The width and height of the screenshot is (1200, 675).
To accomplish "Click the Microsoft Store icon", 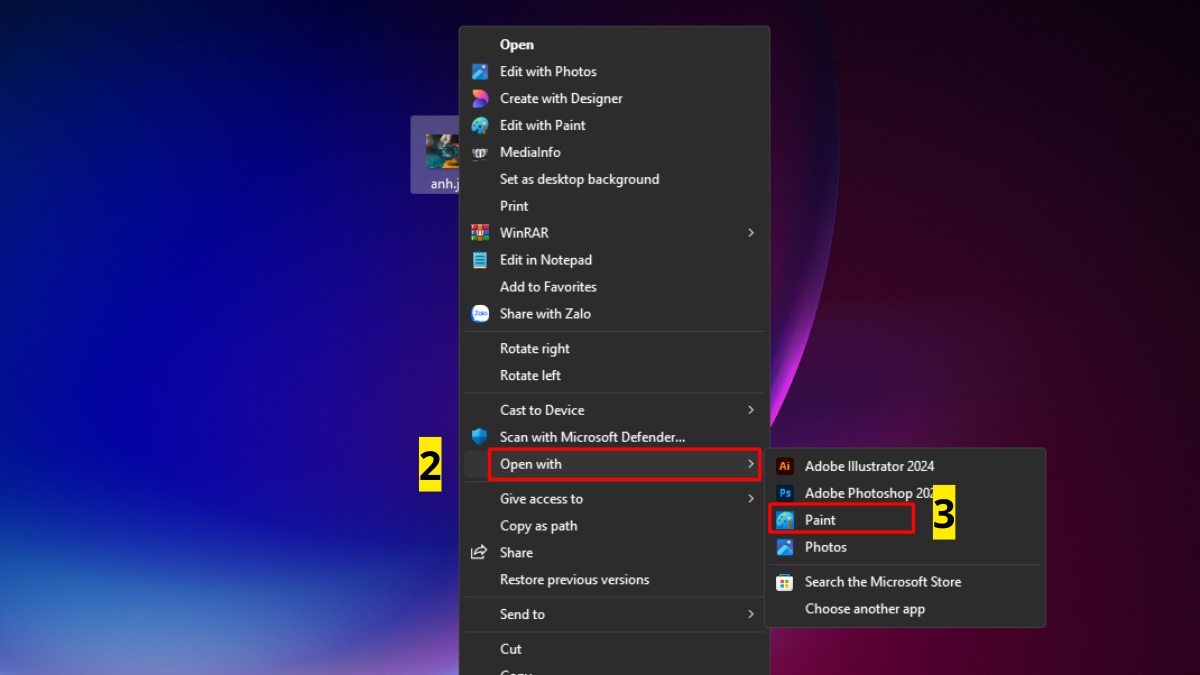I will [784, 581].
